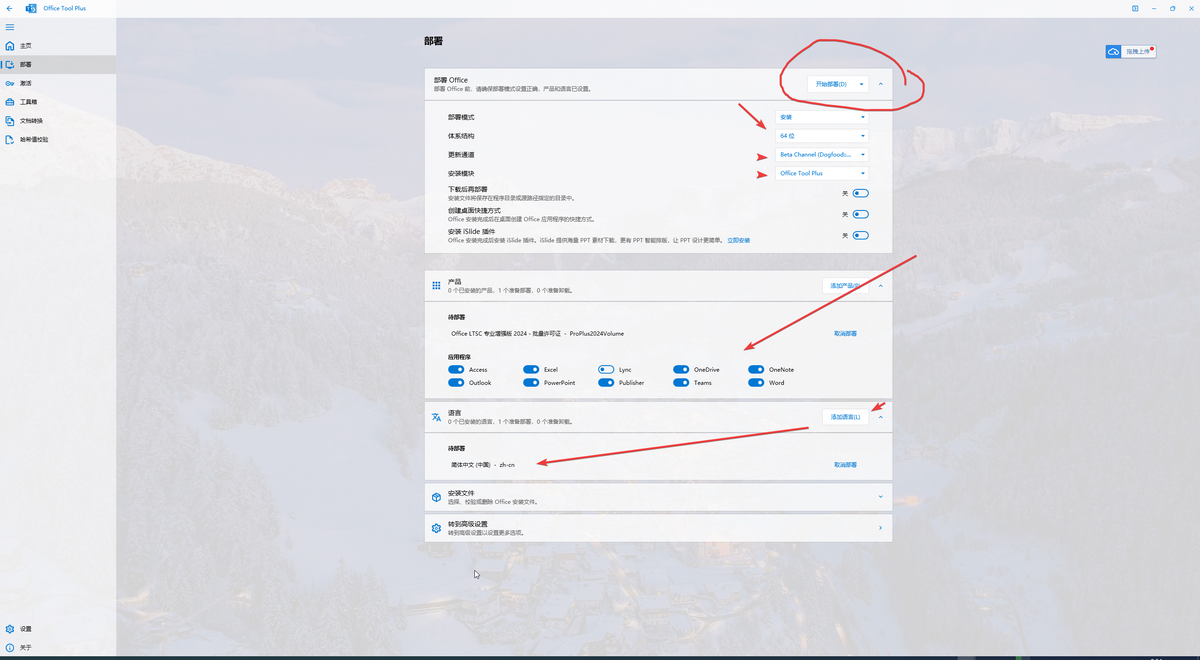Disable the PowerPoint switch

[x=531, y=383]
